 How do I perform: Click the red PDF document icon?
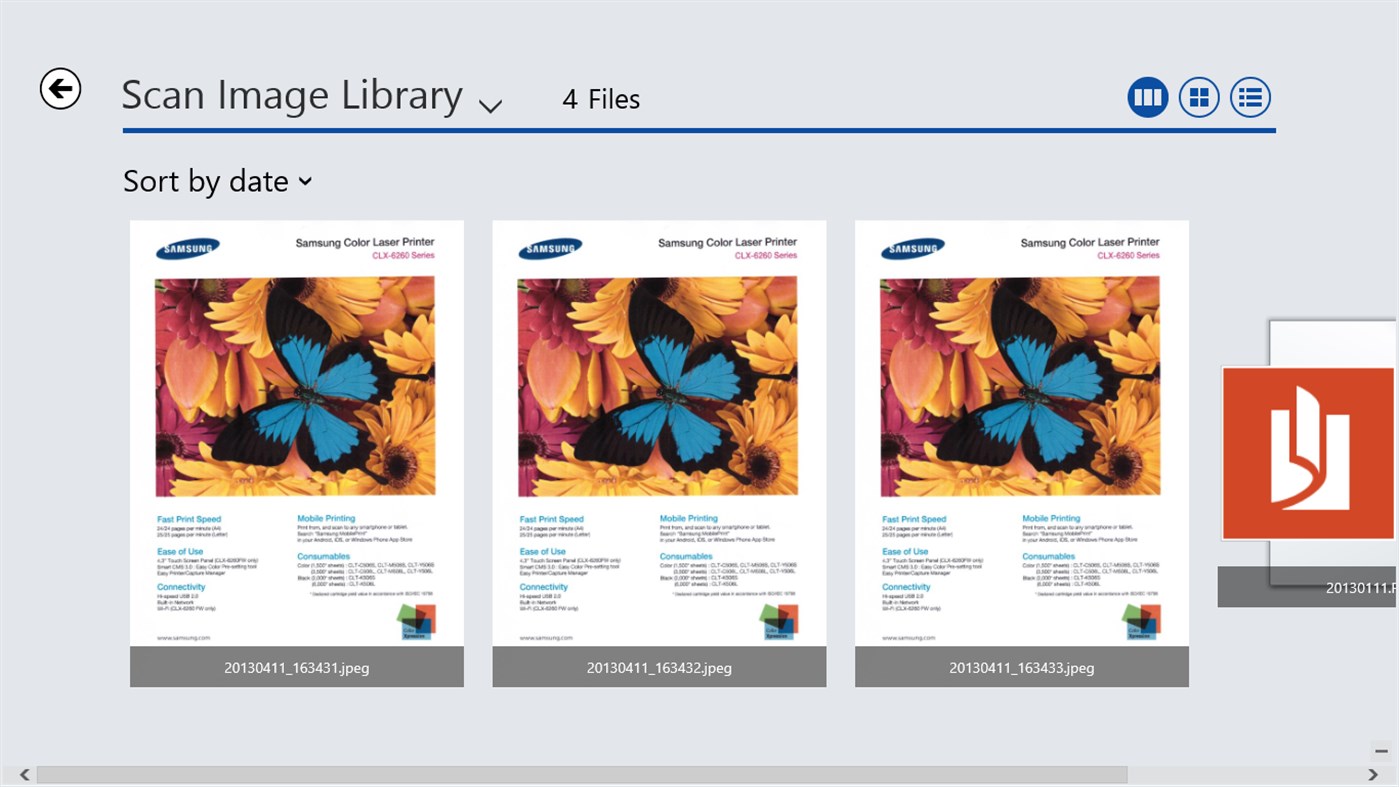tap(1307, 452)
